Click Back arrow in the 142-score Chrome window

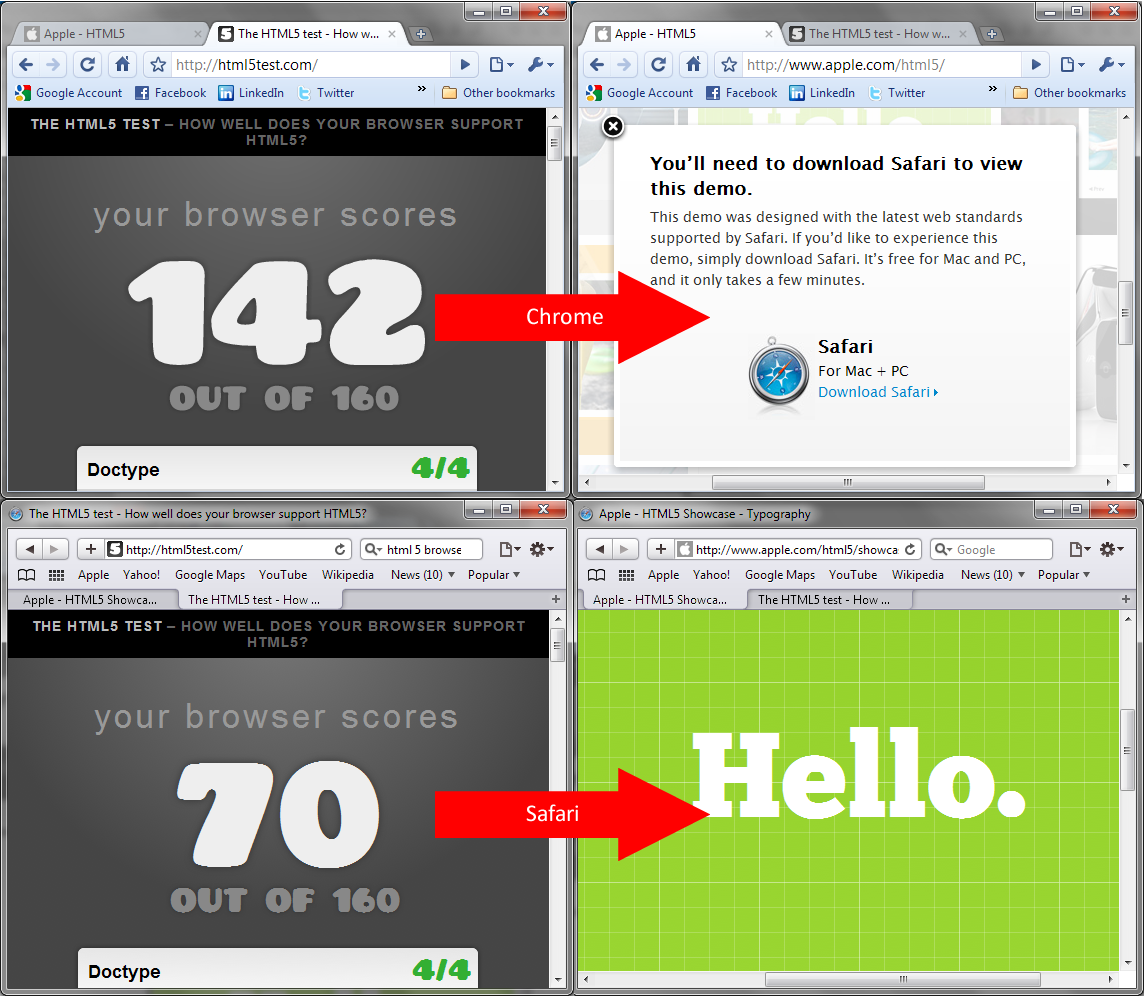coord(26,65)
